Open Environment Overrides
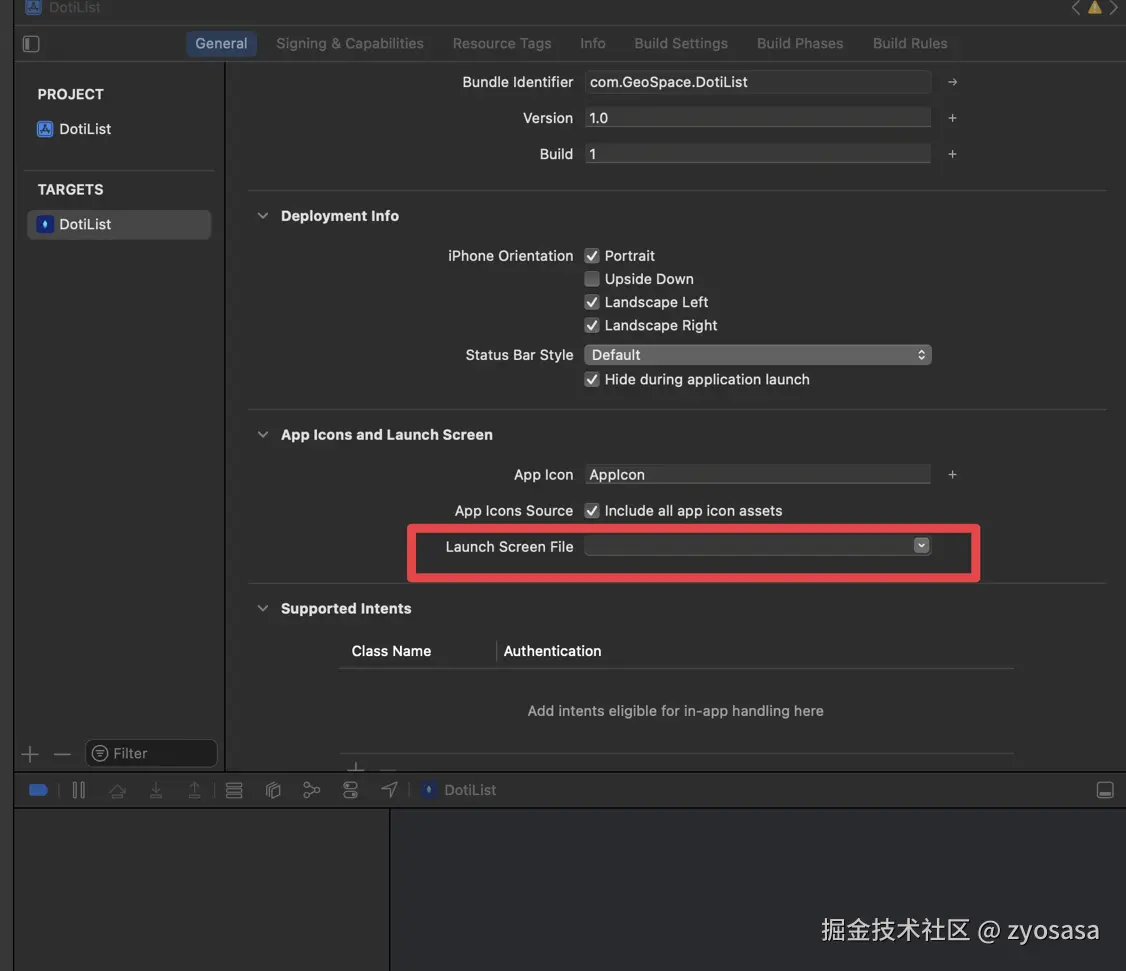The width and height of the screenshot is (1126, 971). pyautogui.click(x=350, y=789)
